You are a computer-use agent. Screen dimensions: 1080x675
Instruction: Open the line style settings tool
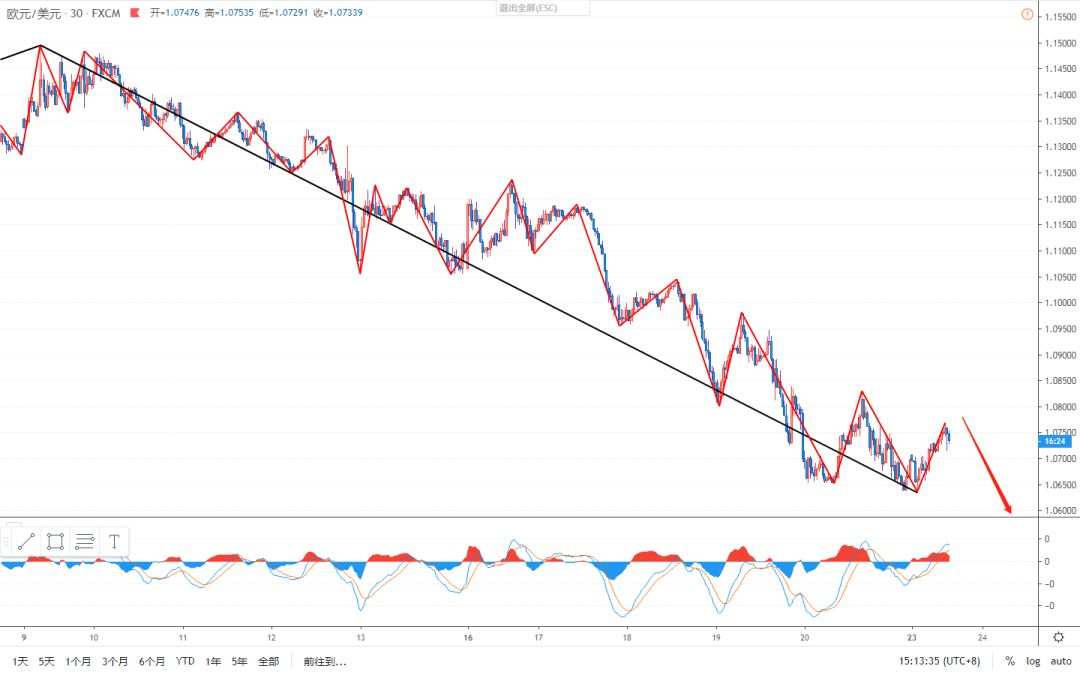[85, 542]
